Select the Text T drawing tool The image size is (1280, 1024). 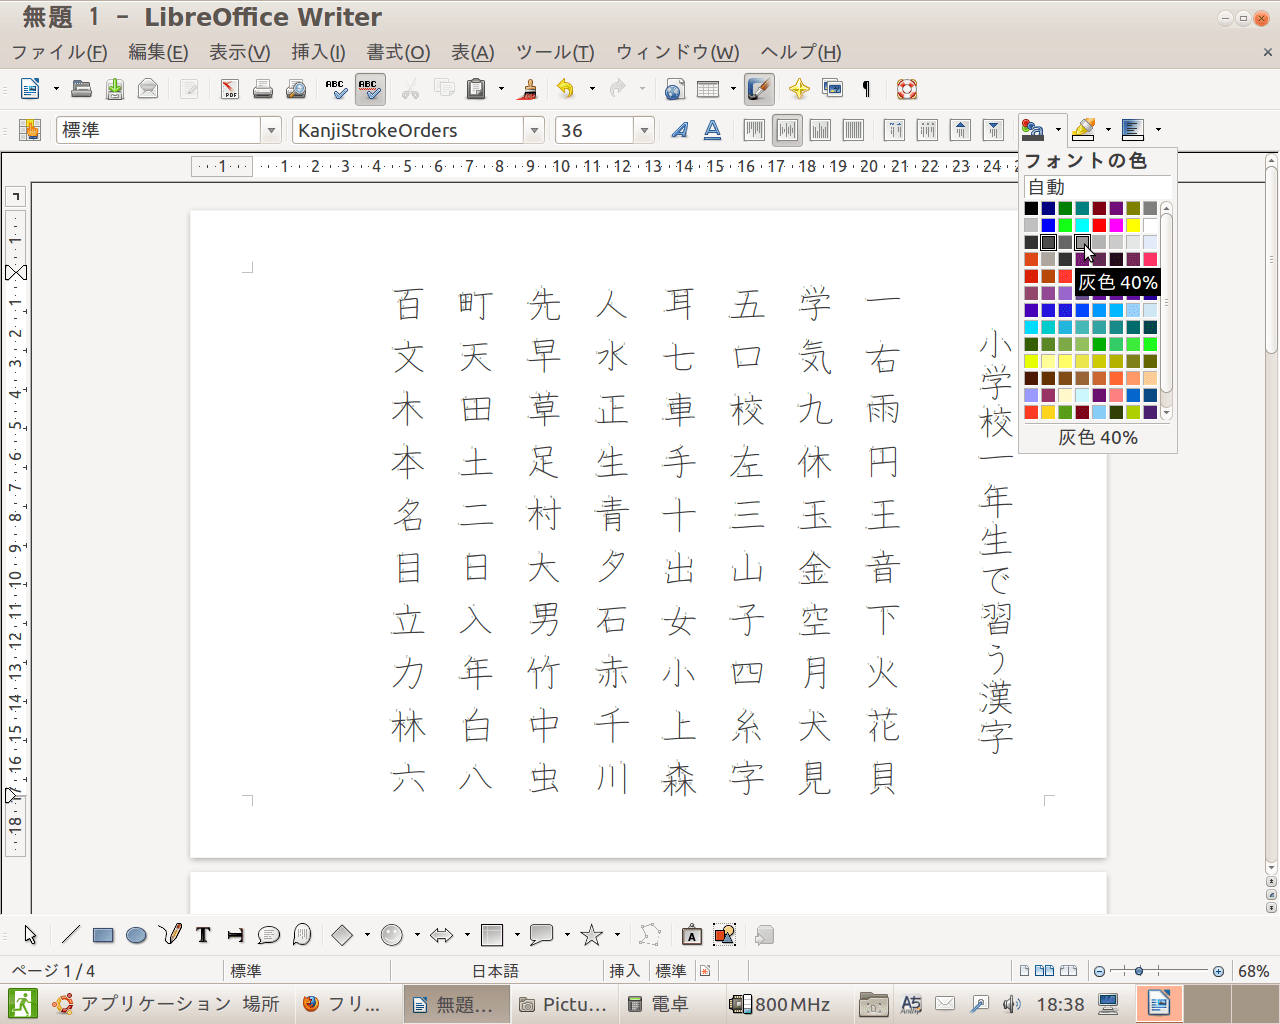coord(203,935)
